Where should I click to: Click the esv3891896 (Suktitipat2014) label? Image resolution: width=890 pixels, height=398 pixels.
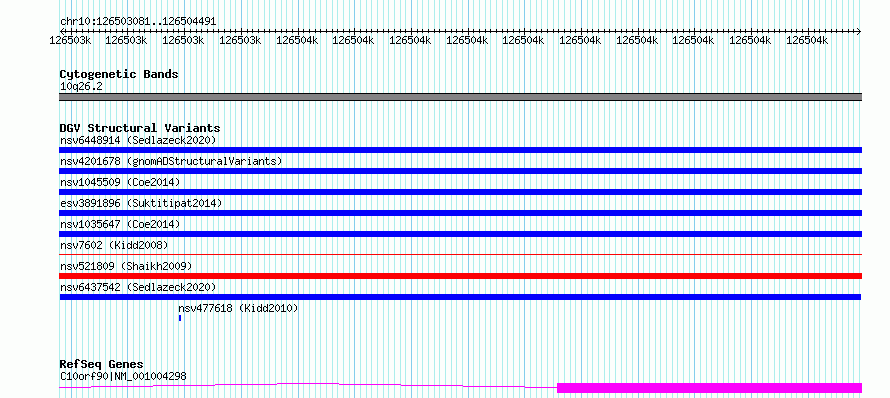141,203
